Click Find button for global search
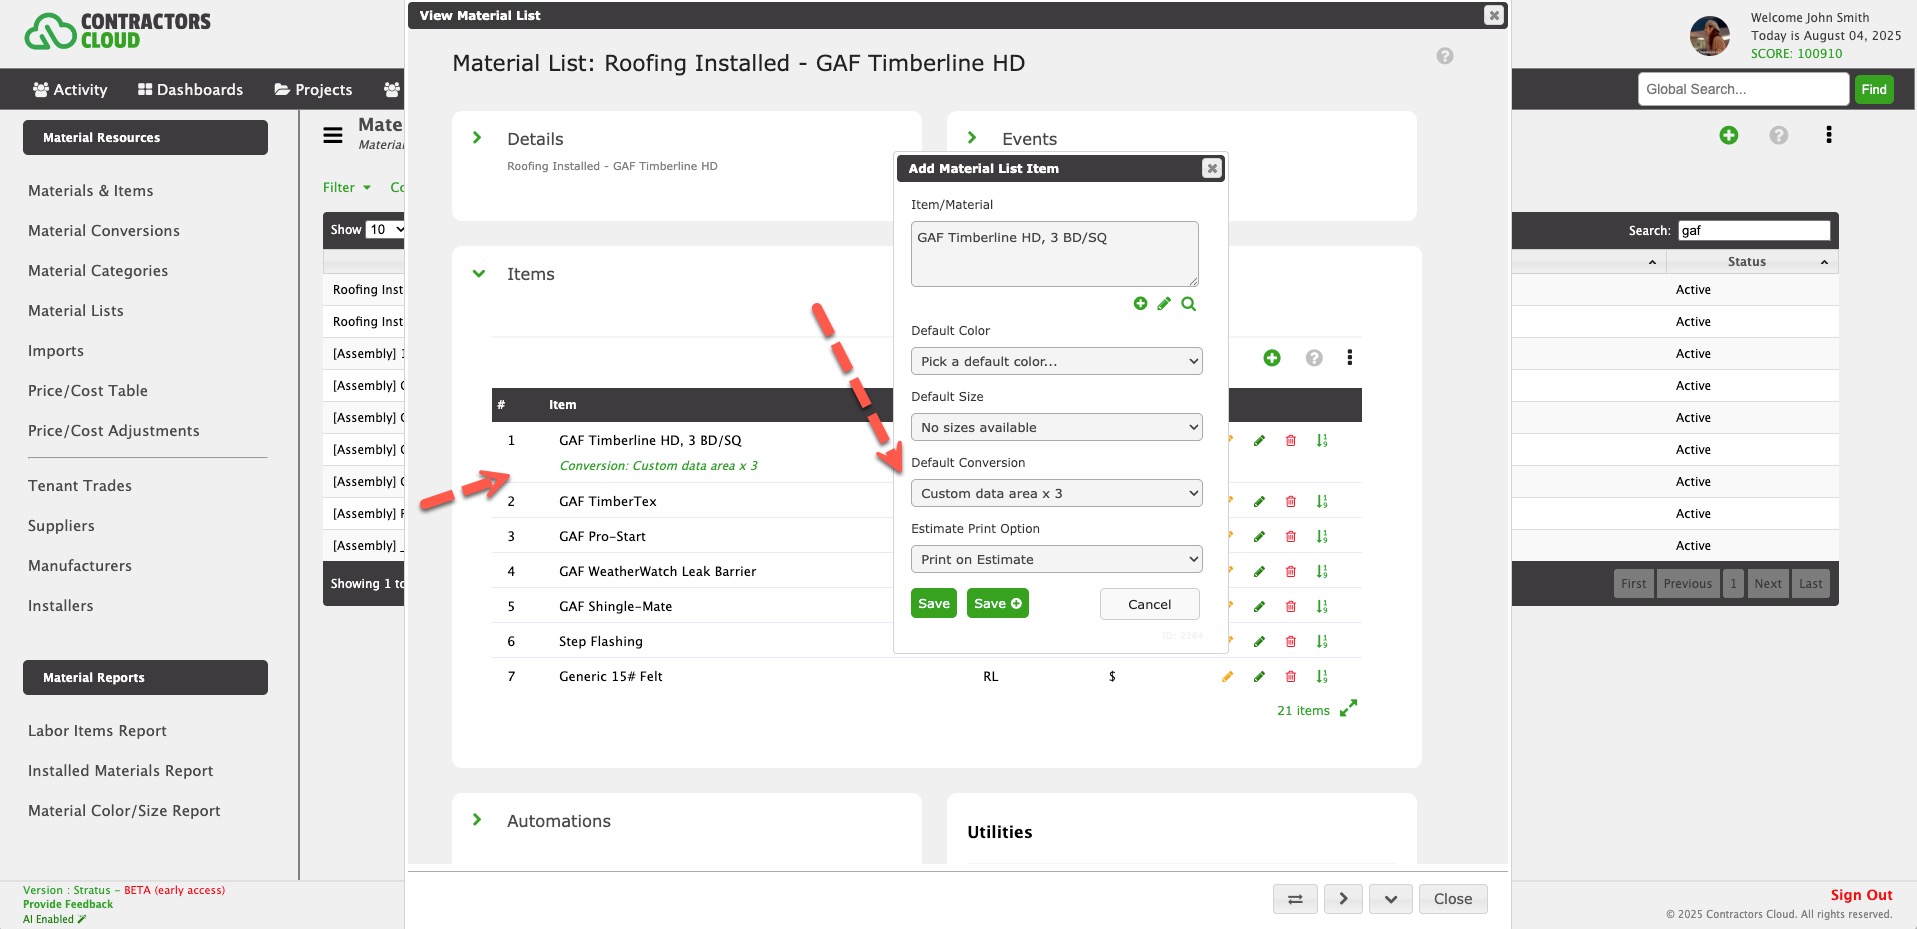1917x929 pixels. pyautogui.click(x=1874, y=89)
